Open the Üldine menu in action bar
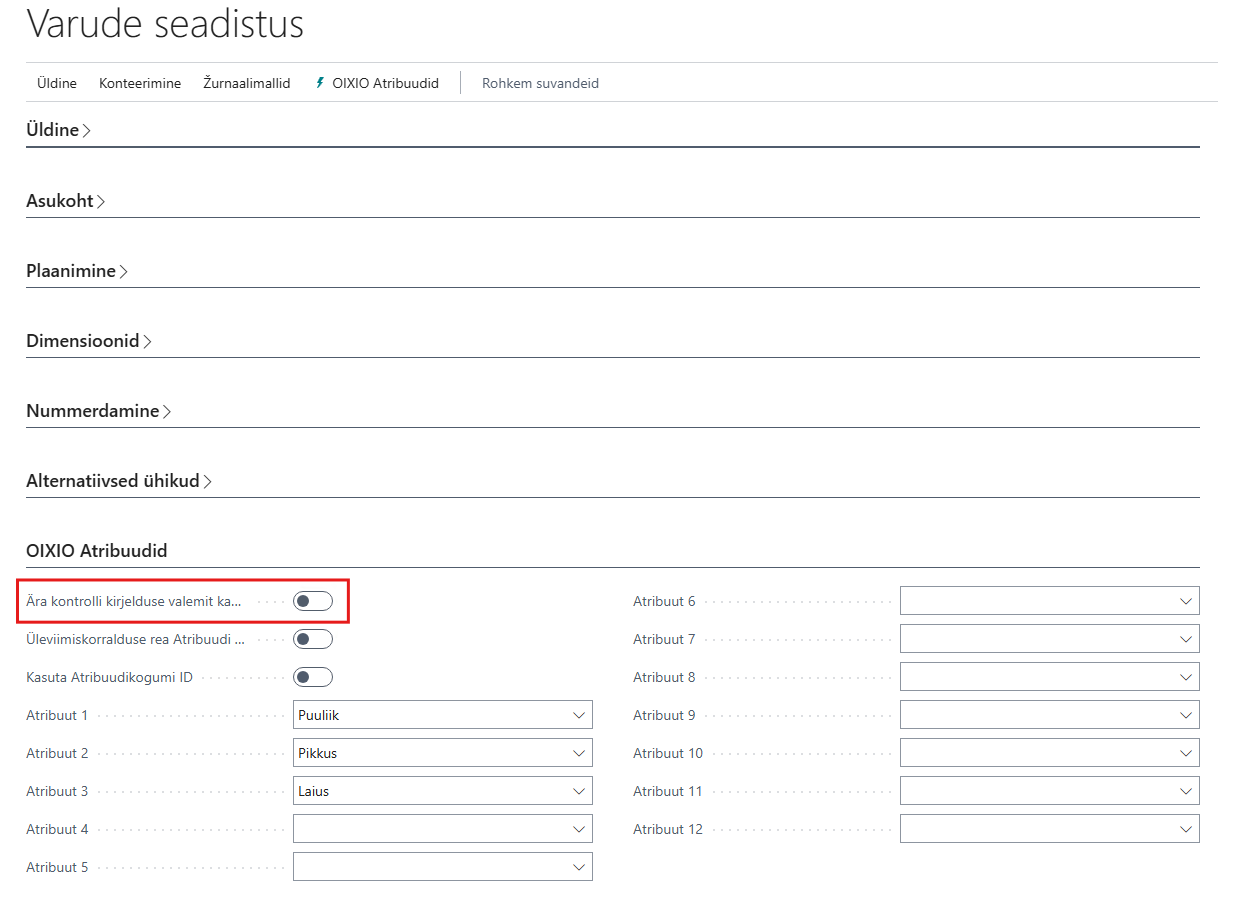Image resolution: width=1244 pixels, height=904 pixels. [x=57, y=83]
